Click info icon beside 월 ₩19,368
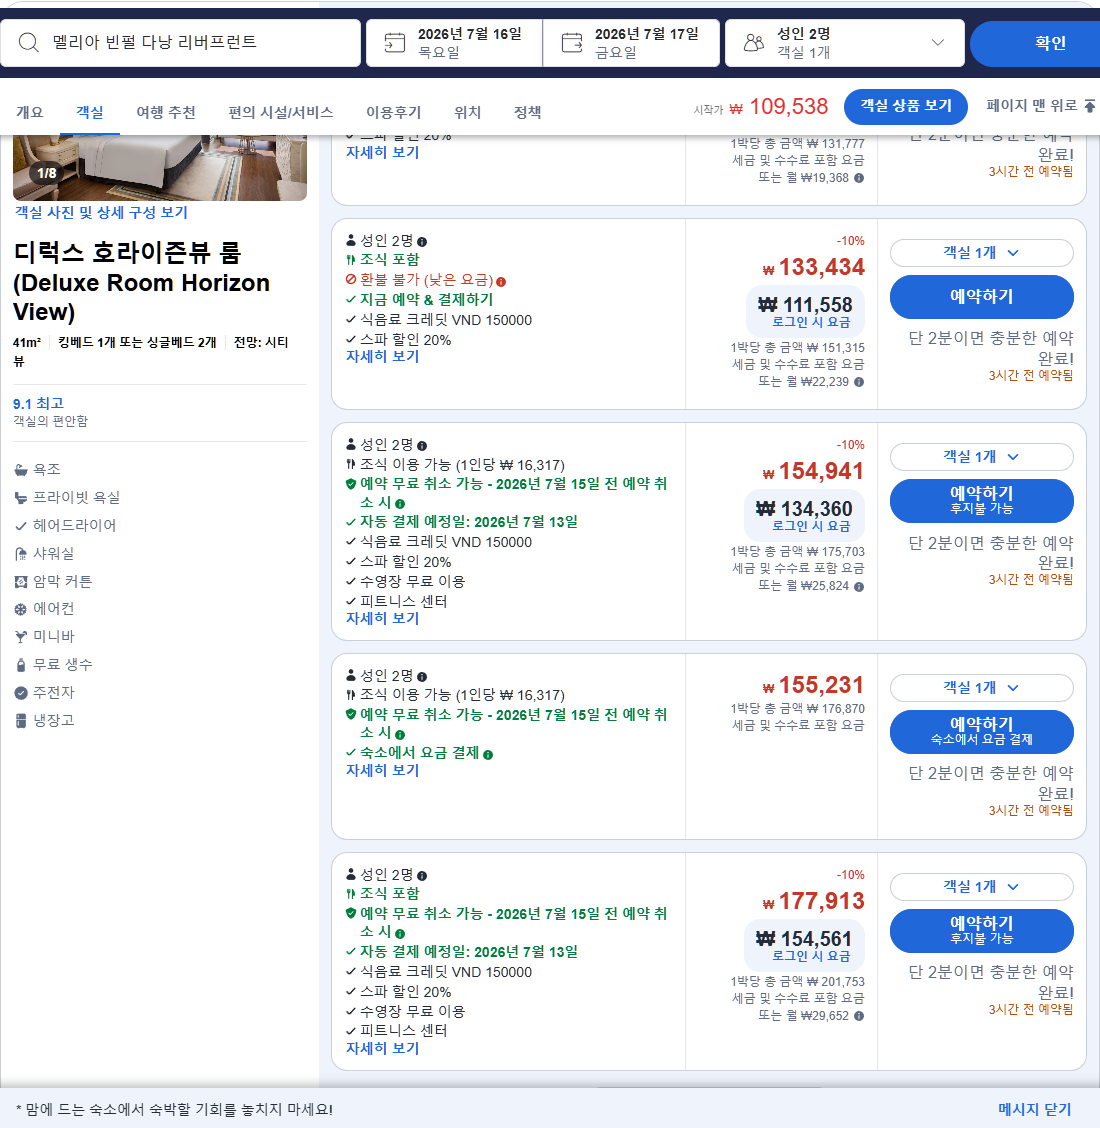1100x1128 pixels. click(859, 178)
